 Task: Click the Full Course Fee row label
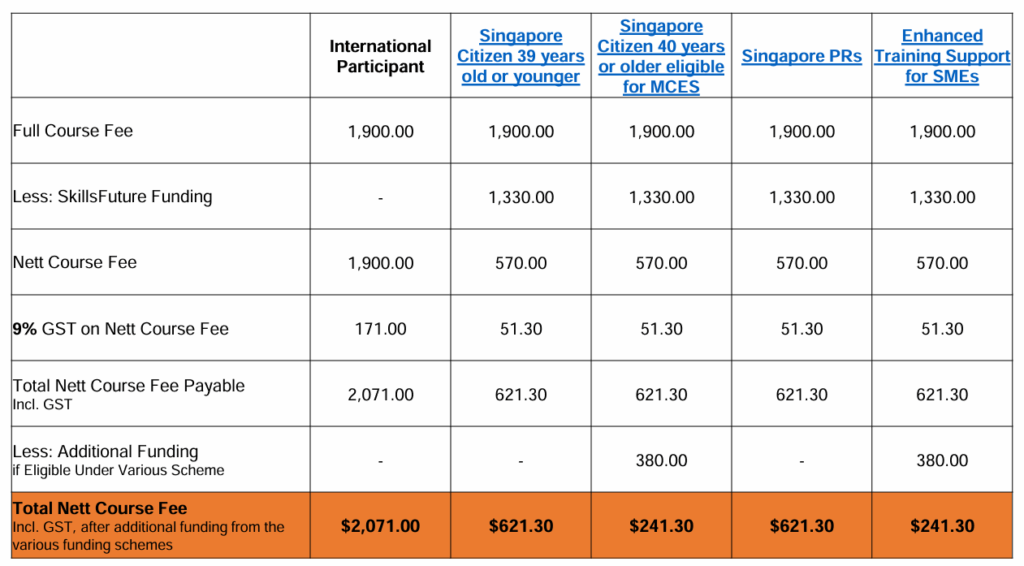[73, 131]
